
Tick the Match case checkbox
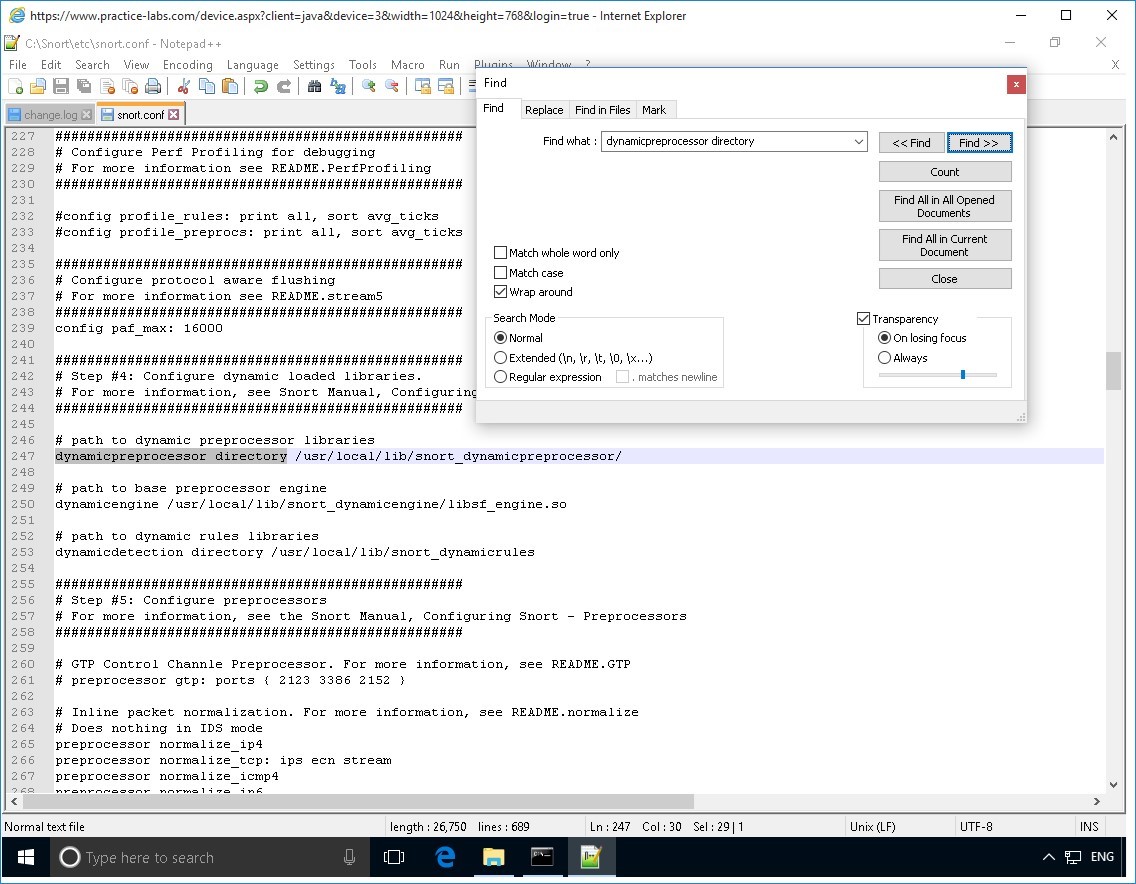pyautogui.click(x=501, y=273)
